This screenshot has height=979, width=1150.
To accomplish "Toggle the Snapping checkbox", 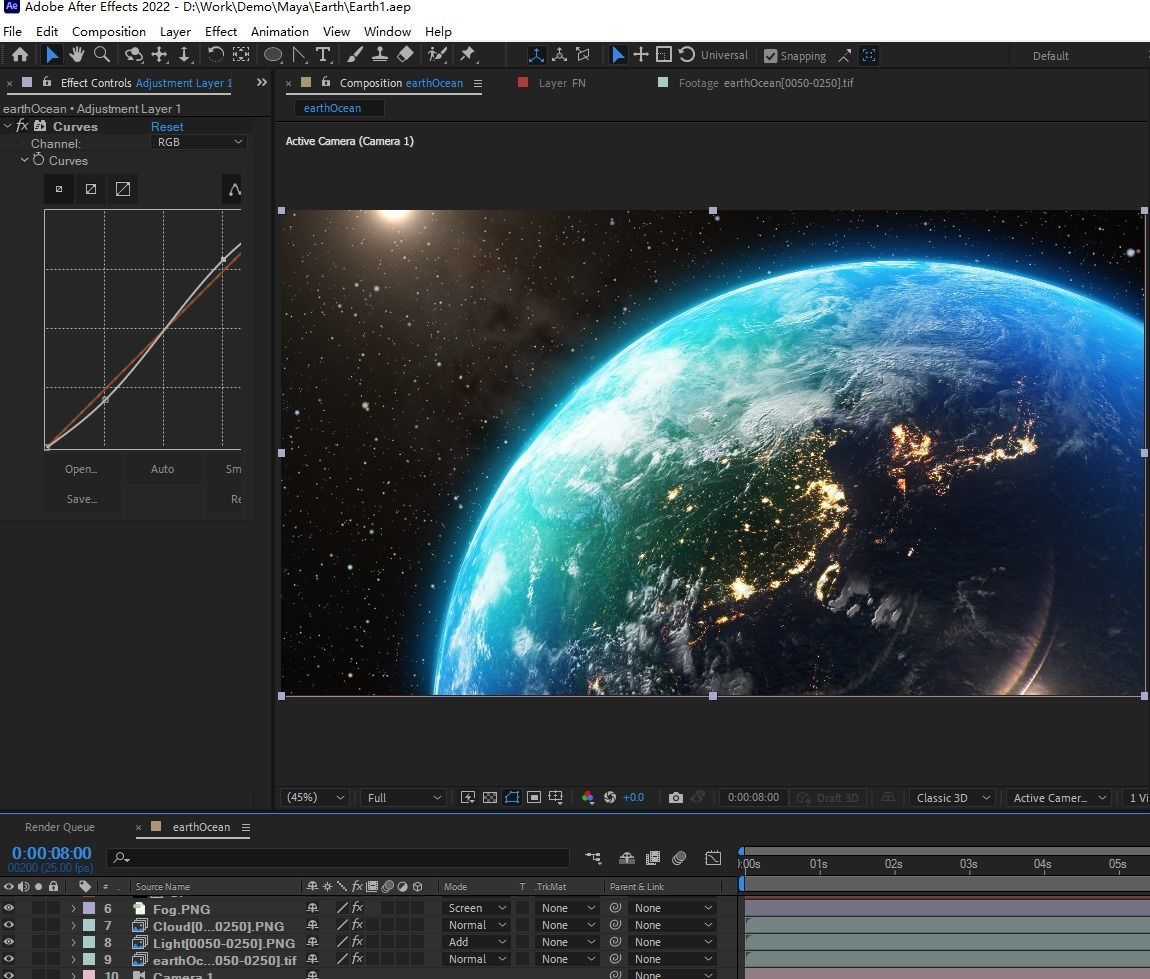I will click(770, 56).
